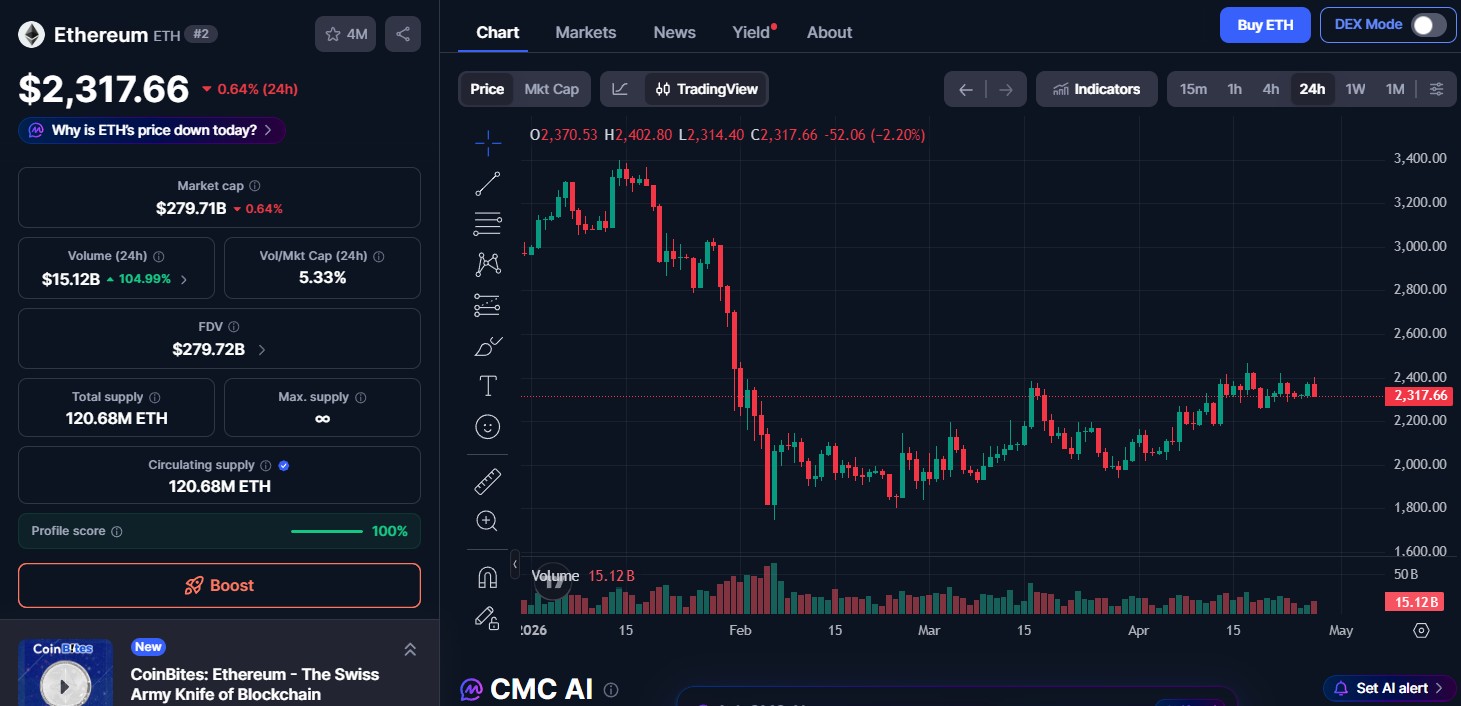The width and height of the screenshot is (1461, 706).
Task: Select the Measure ruler tool
Action: tap(487, 480)
